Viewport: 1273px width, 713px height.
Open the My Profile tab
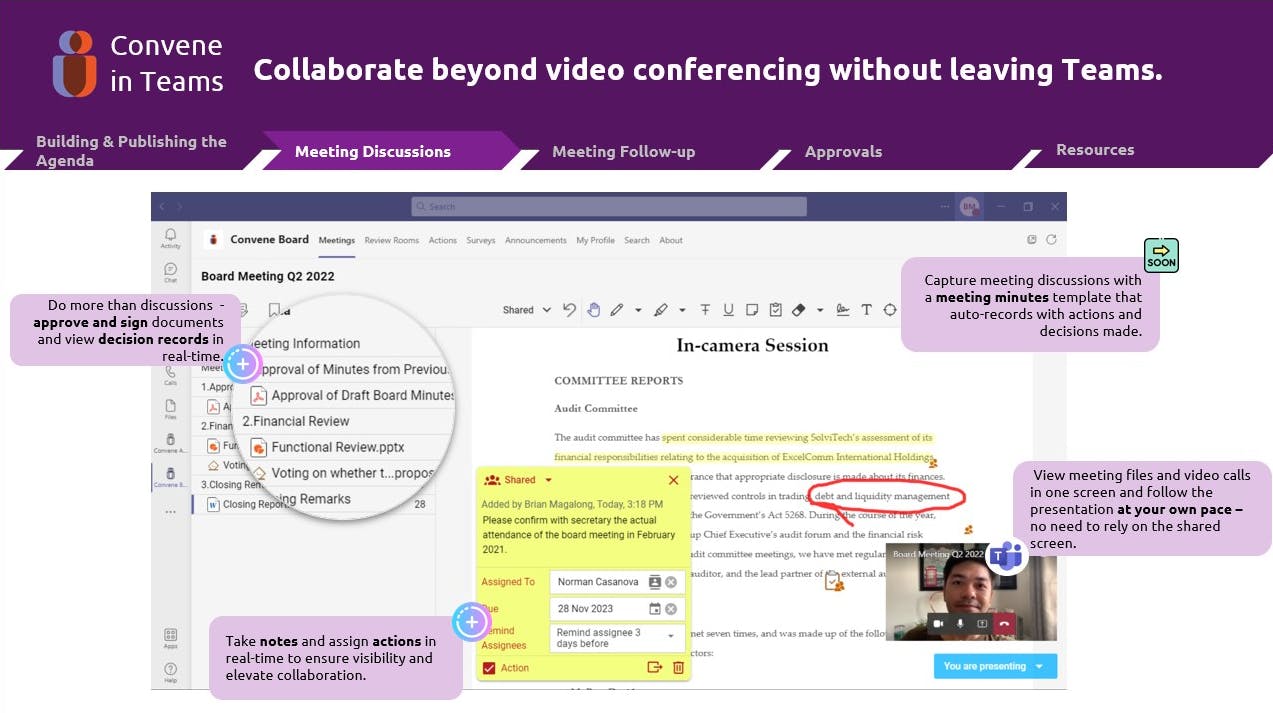[x=596, y=240]
